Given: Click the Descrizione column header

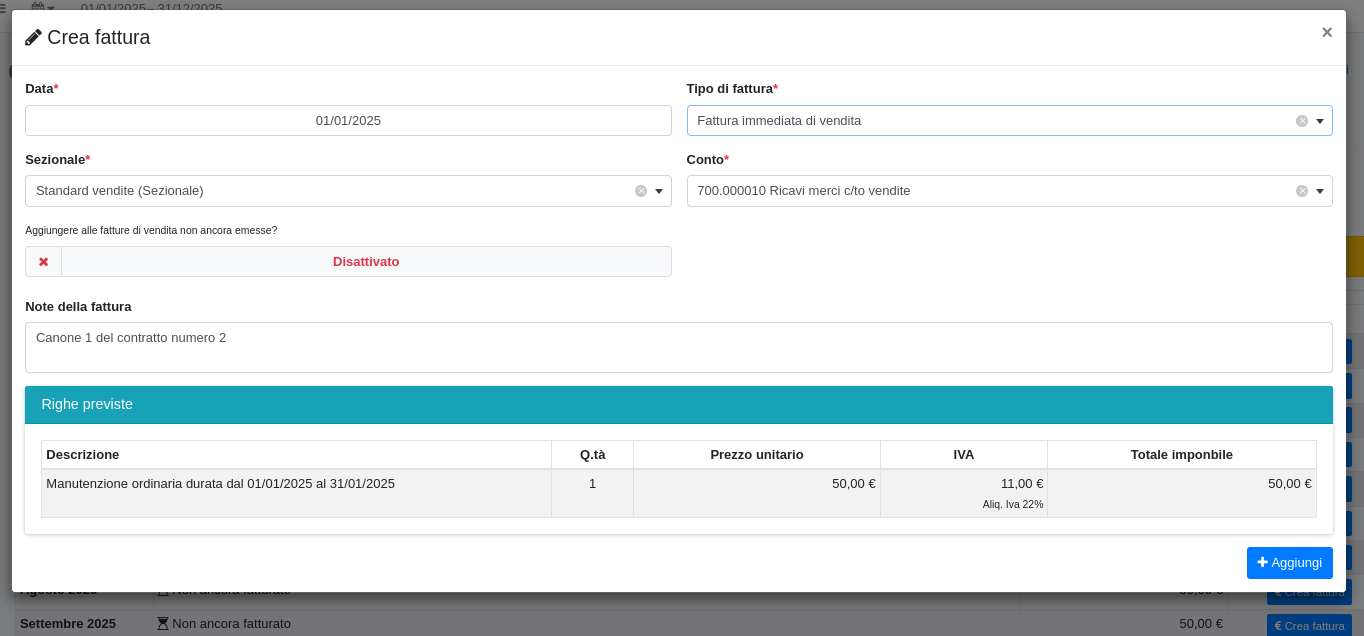Looking at the screenshot, I should [83, 455].
